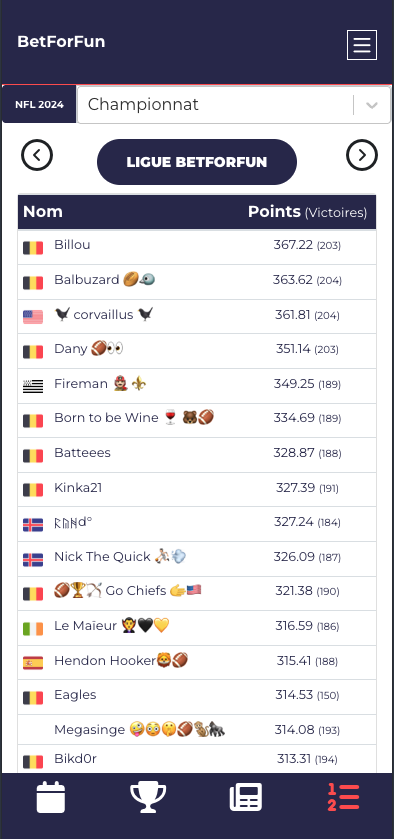The image size is (394, 839).
Task: Open the trophy tab in bottom bar
Action: (x=148, y=797)
